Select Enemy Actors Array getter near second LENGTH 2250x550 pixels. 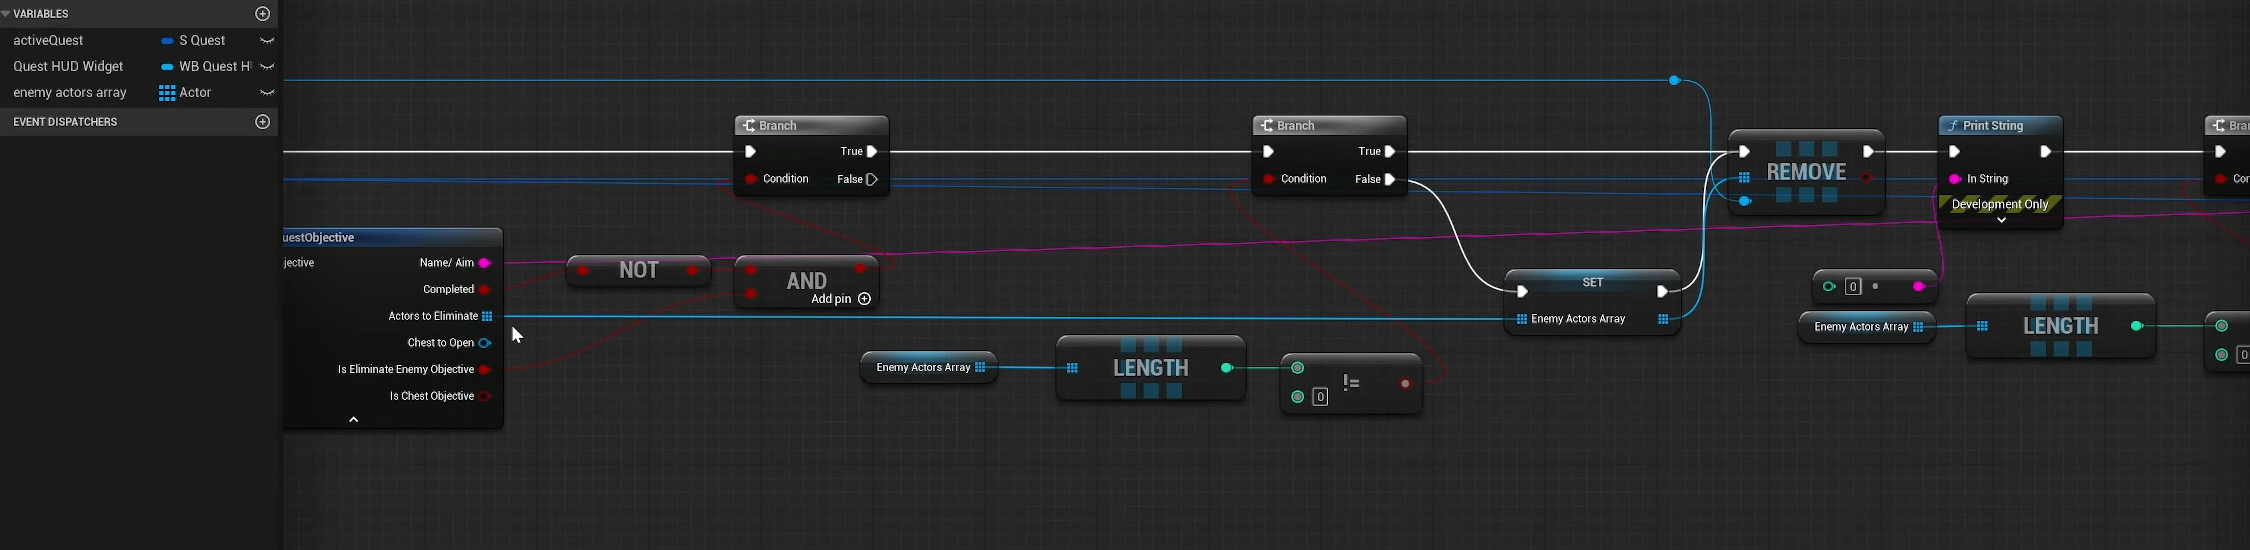pos(1867,327)
